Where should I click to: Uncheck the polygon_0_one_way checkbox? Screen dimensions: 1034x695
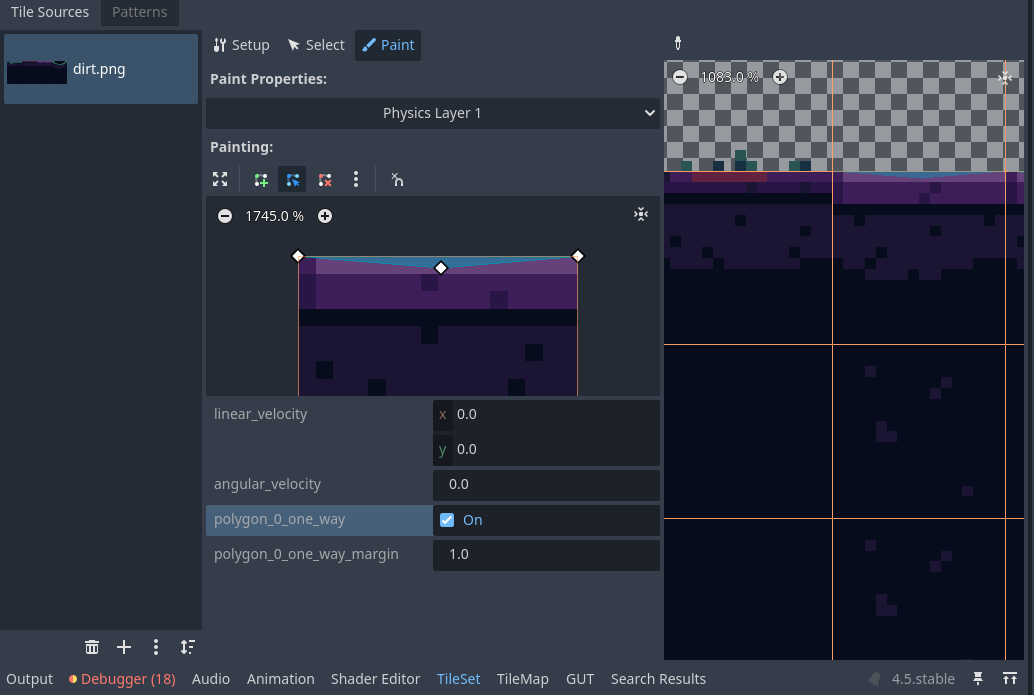(447, 520)
